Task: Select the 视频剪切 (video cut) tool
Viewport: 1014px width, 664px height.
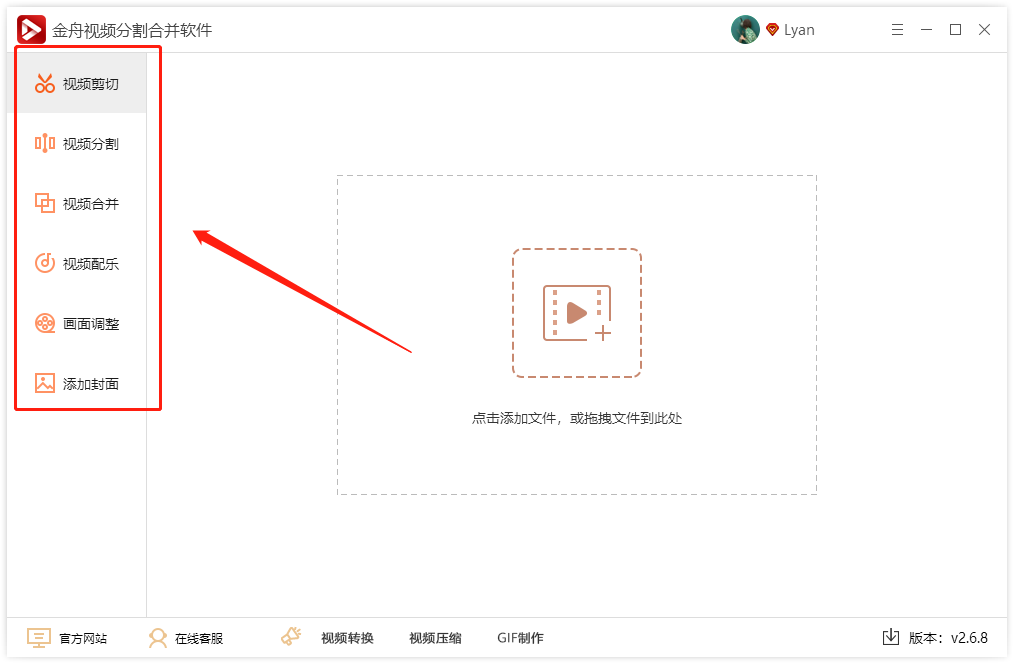Action: (75, 83)
